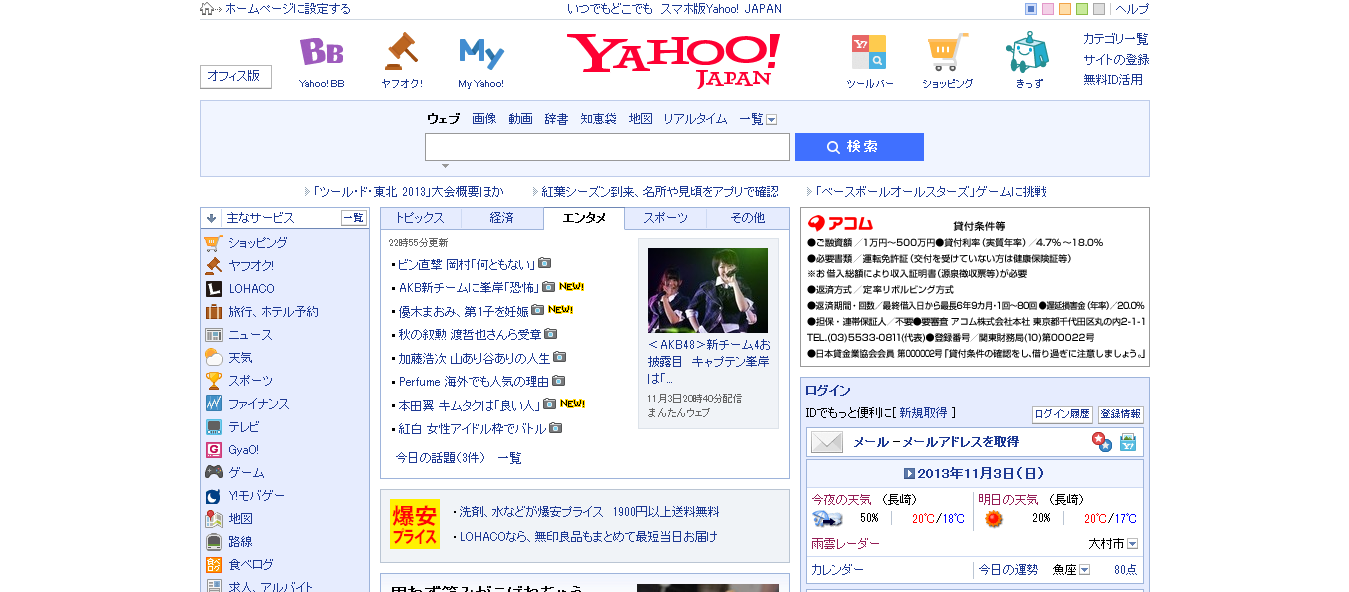
Task: Click the Yahoo! box photo icon beside mail
Action: point(1127,442)
